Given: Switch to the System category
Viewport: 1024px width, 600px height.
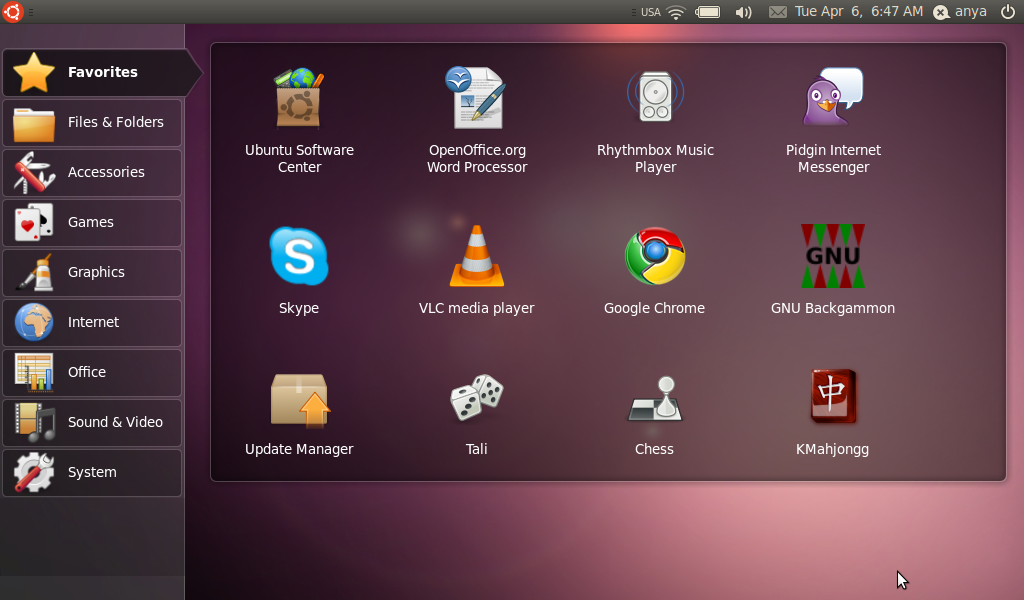Looking at the screenshot, I should 92,473.
